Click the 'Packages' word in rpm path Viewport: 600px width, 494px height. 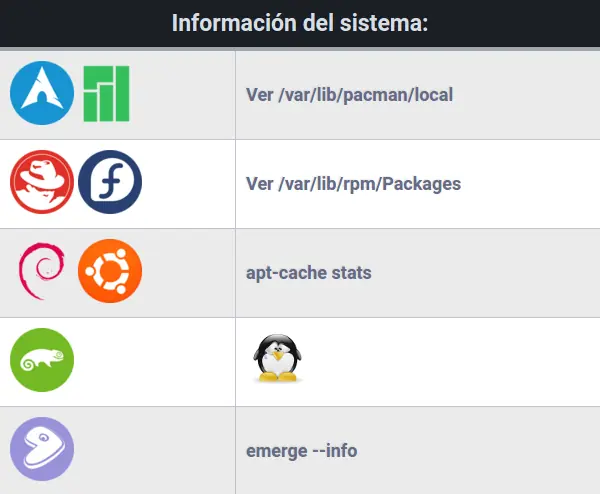421,184
